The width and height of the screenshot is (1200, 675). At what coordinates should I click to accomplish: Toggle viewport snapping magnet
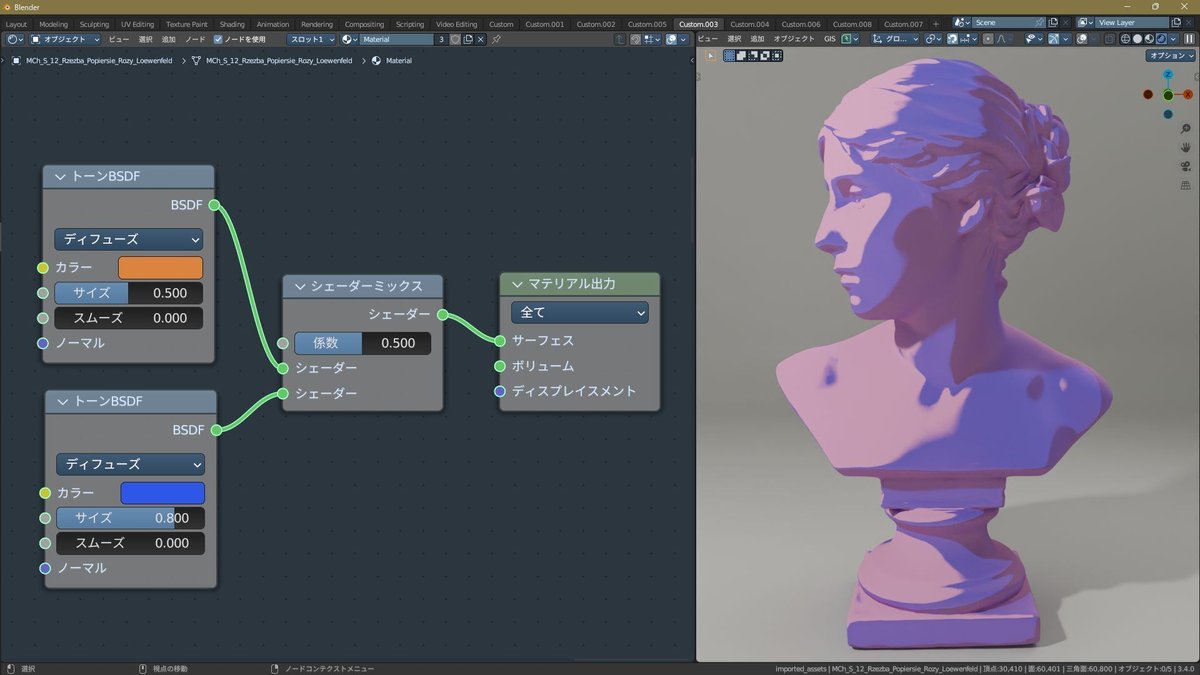(x=952, y=39)
